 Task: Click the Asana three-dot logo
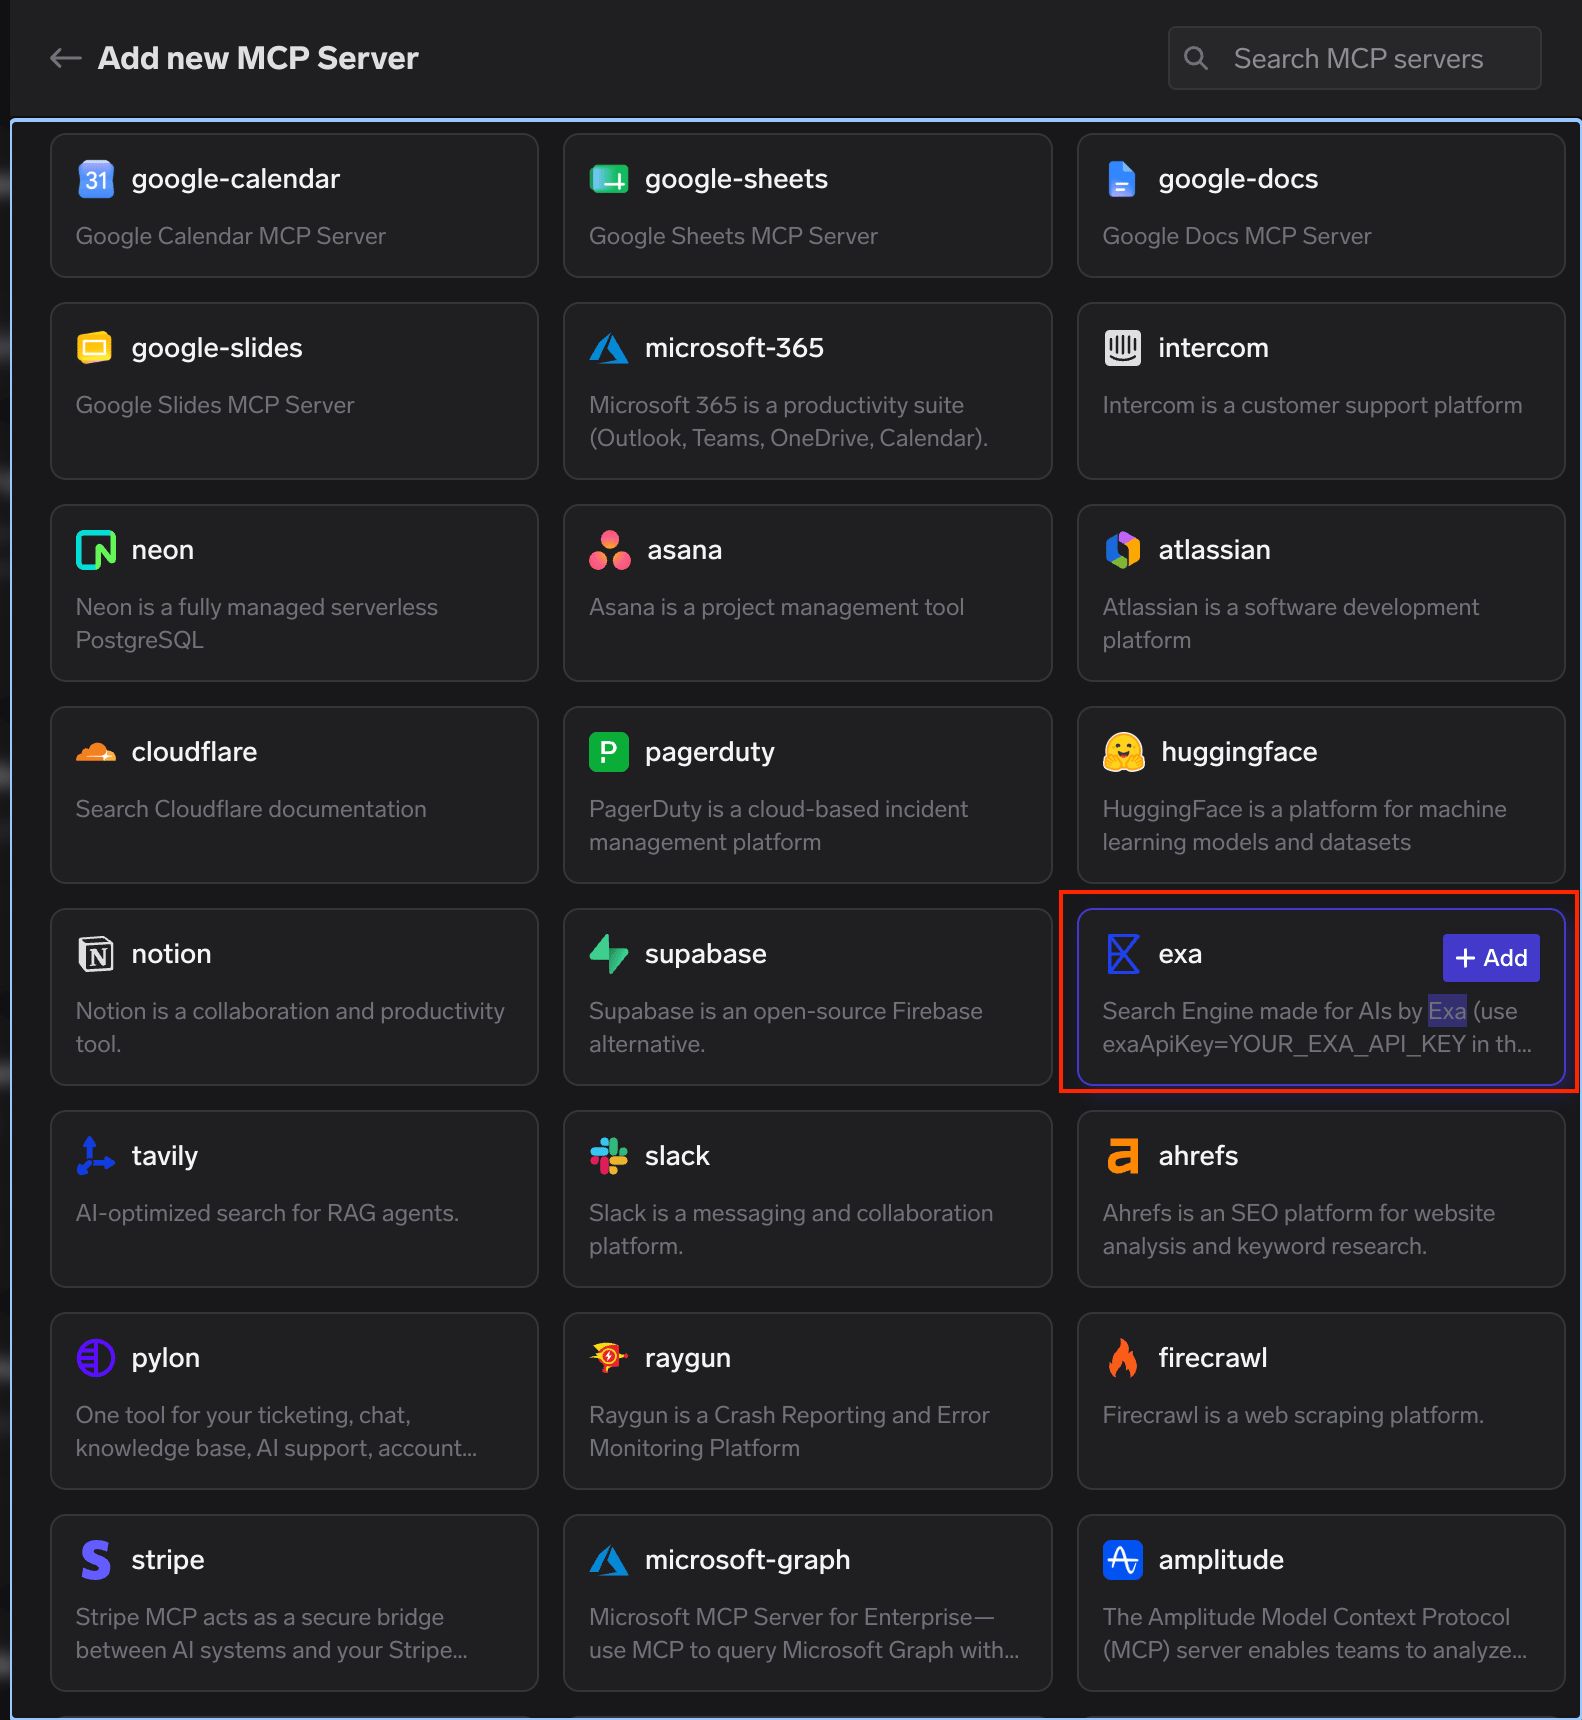610,550
